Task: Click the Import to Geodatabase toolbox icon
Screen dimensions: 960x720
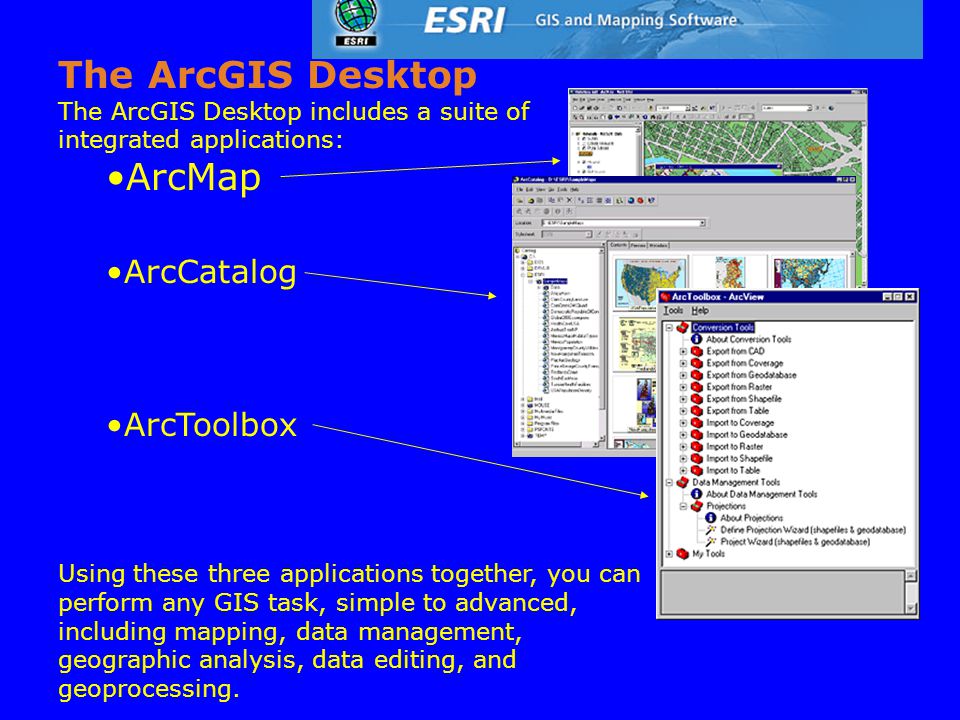Action: 697,435
